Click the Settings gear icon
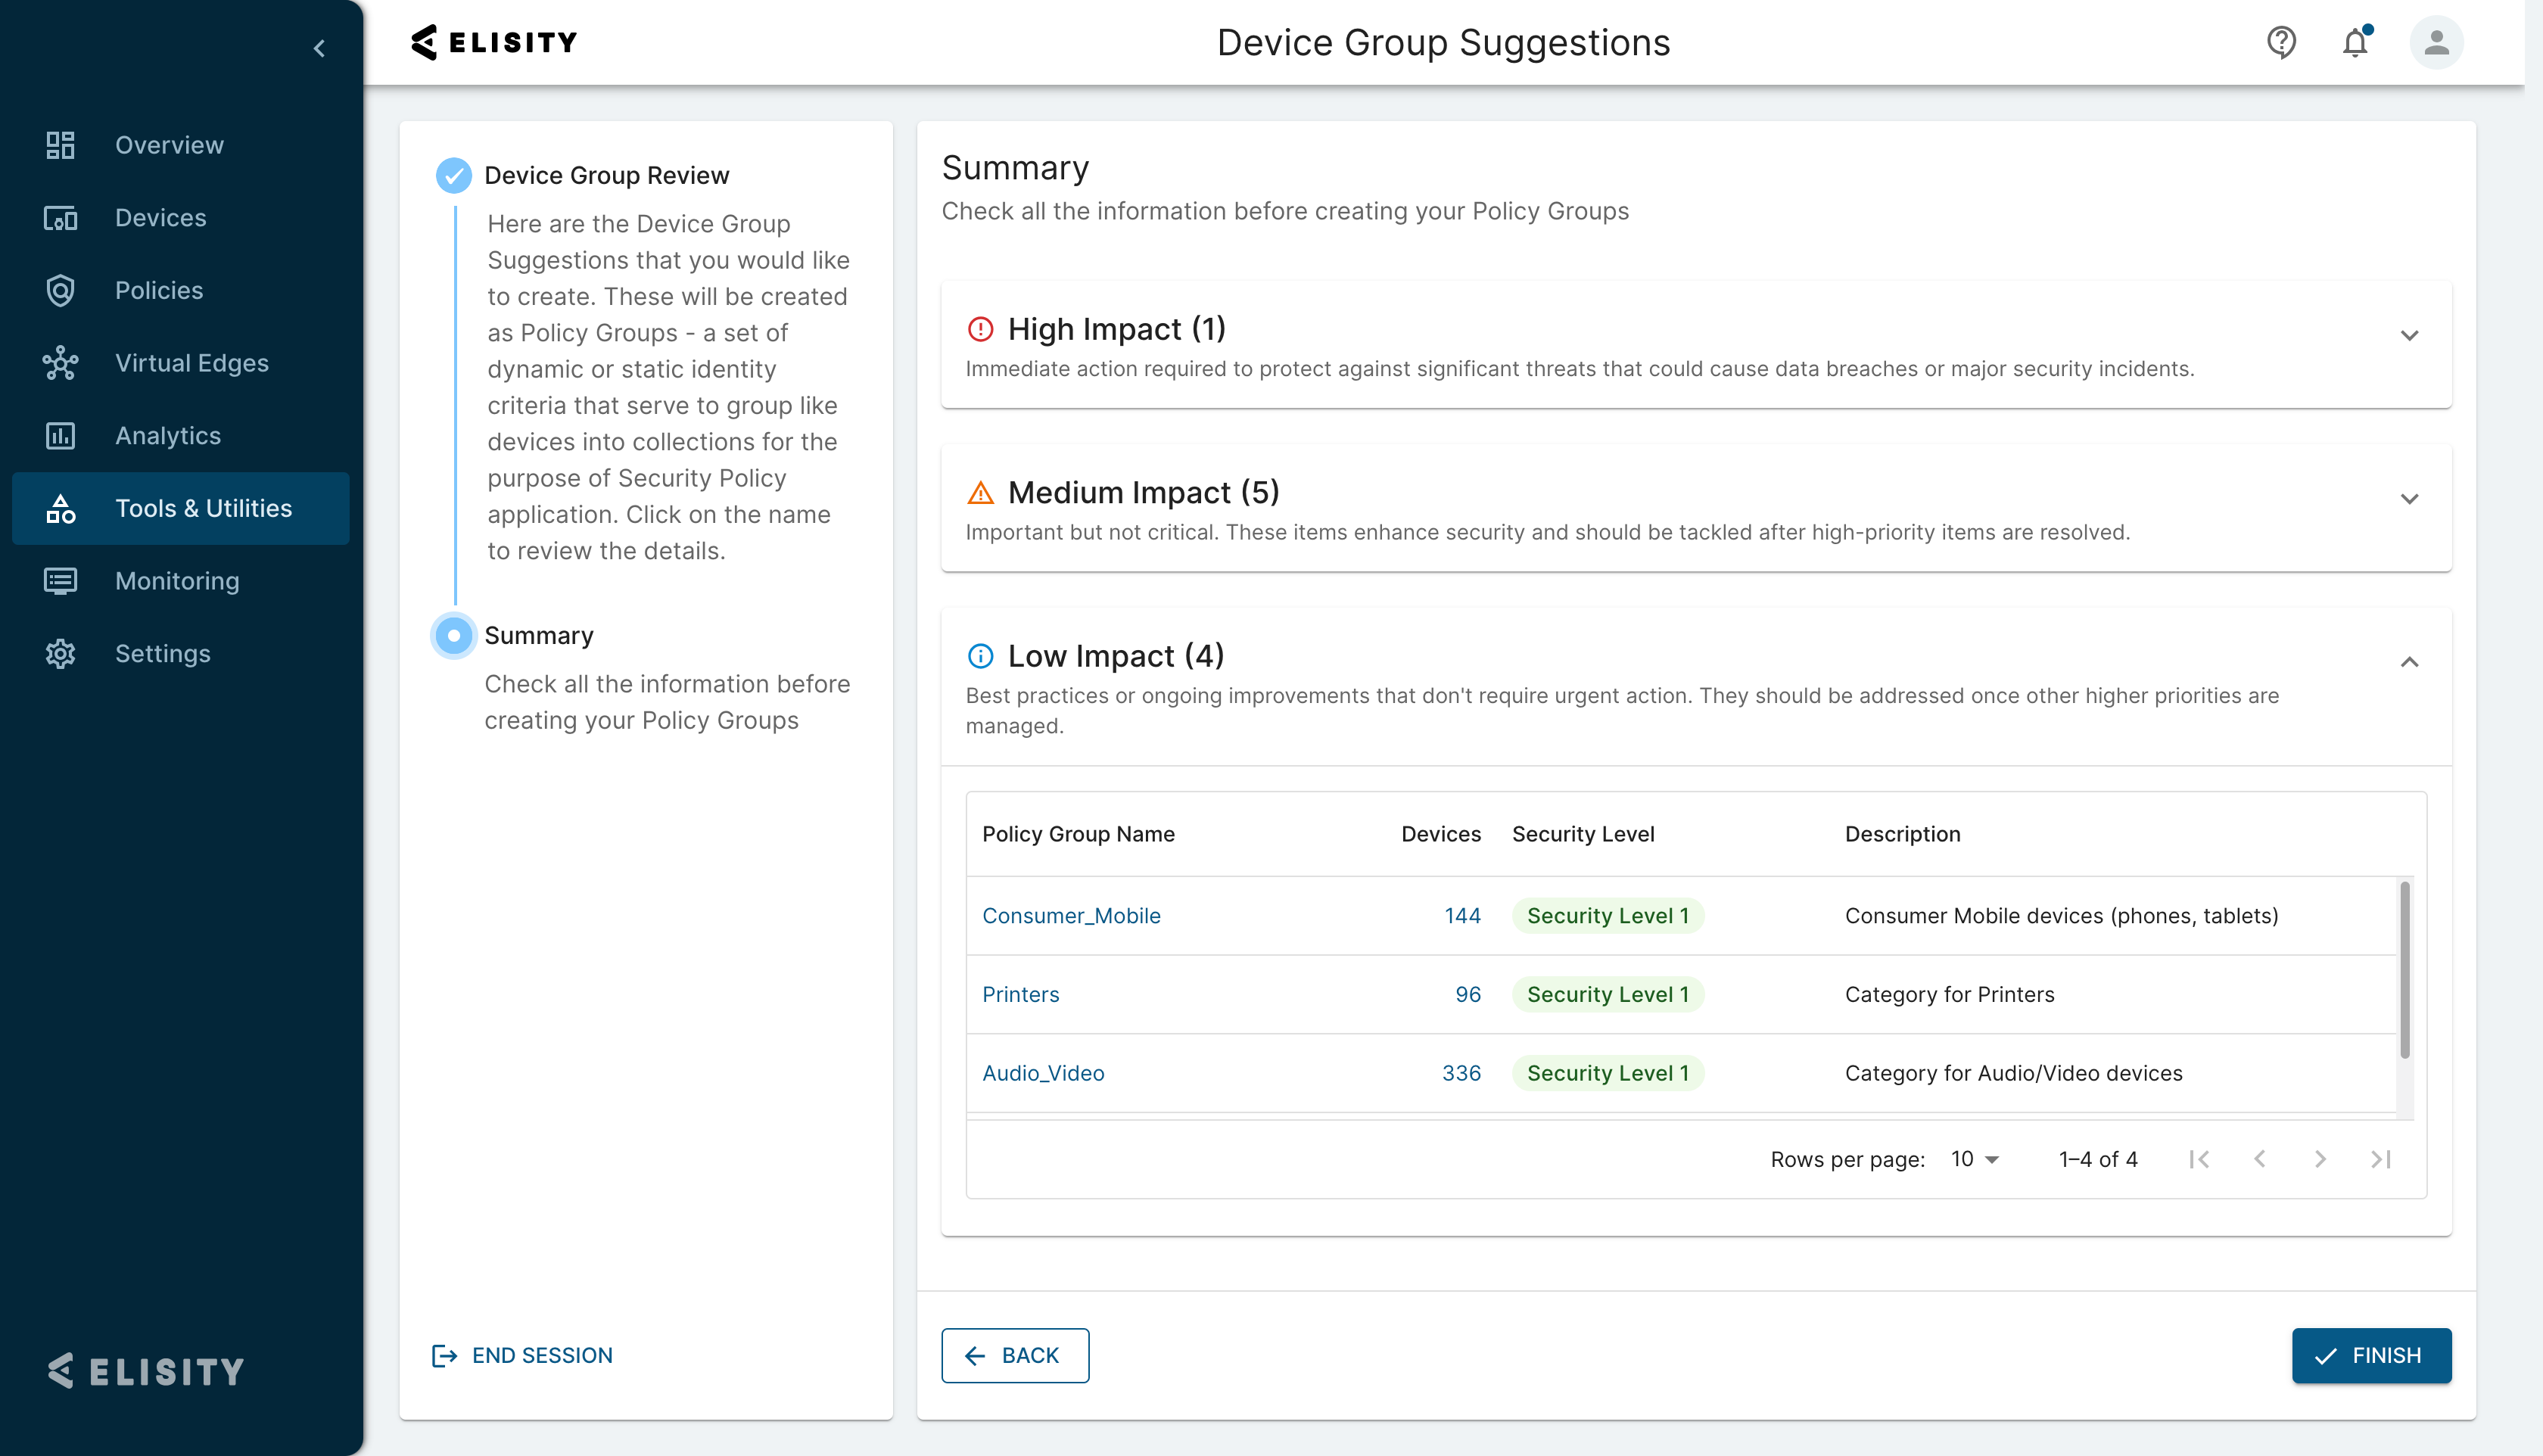The height and width of the screenshot is (1456, 2543). click(60, 654)
